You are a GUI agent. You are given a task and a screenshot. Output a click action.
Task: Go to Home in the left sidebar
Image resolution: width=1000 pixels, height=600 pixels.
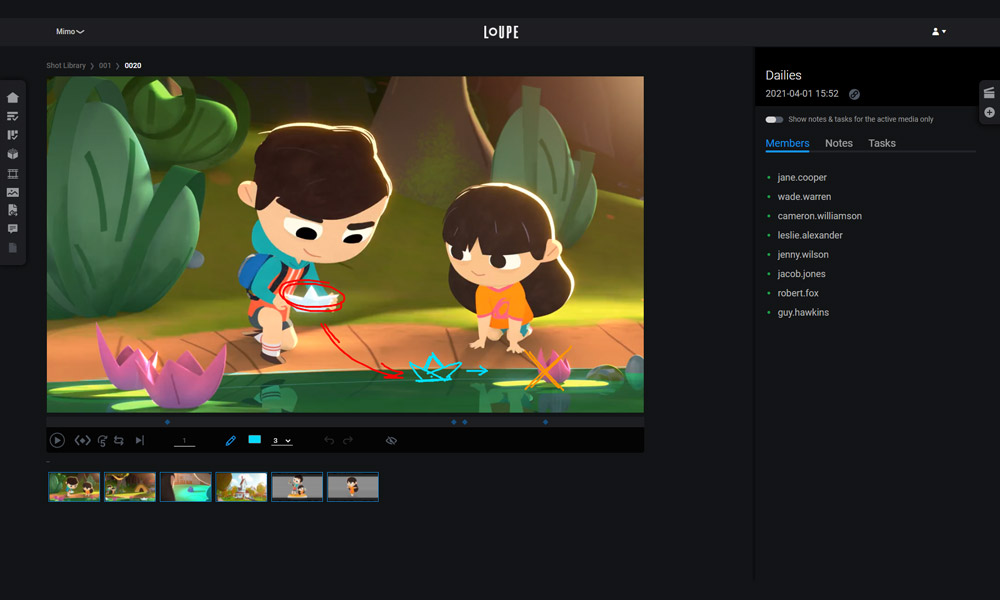[x=13, y=98]
